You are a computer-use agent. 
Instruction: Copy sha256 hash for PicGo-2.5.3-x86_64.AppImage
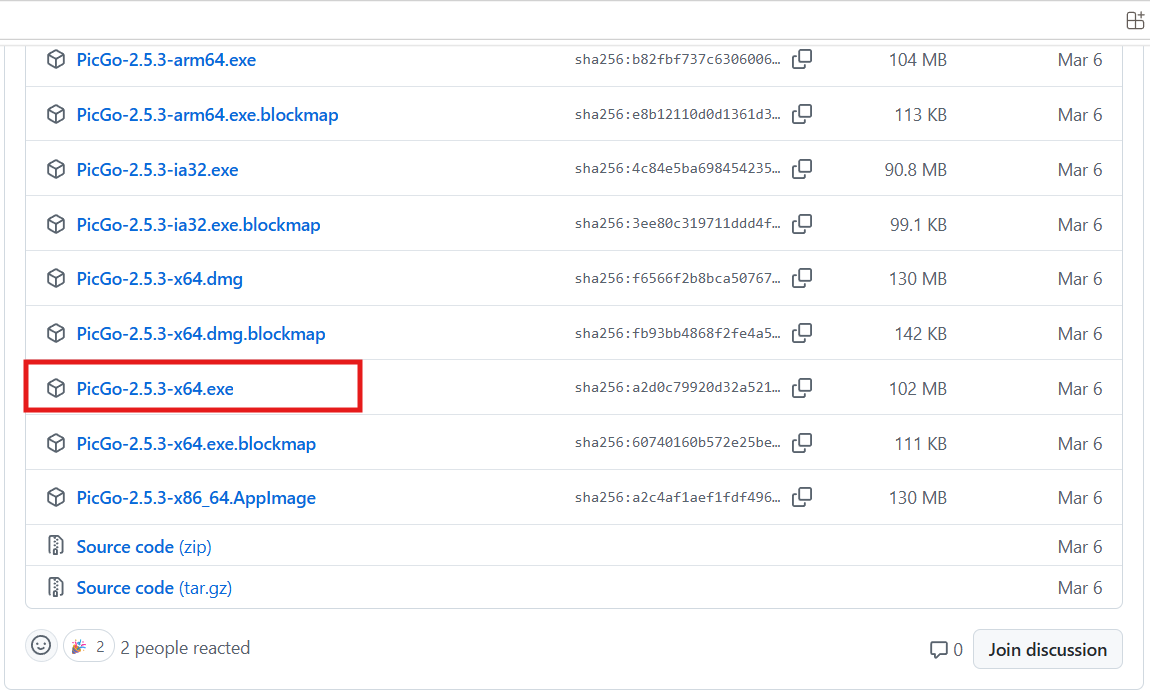[802, 497]
